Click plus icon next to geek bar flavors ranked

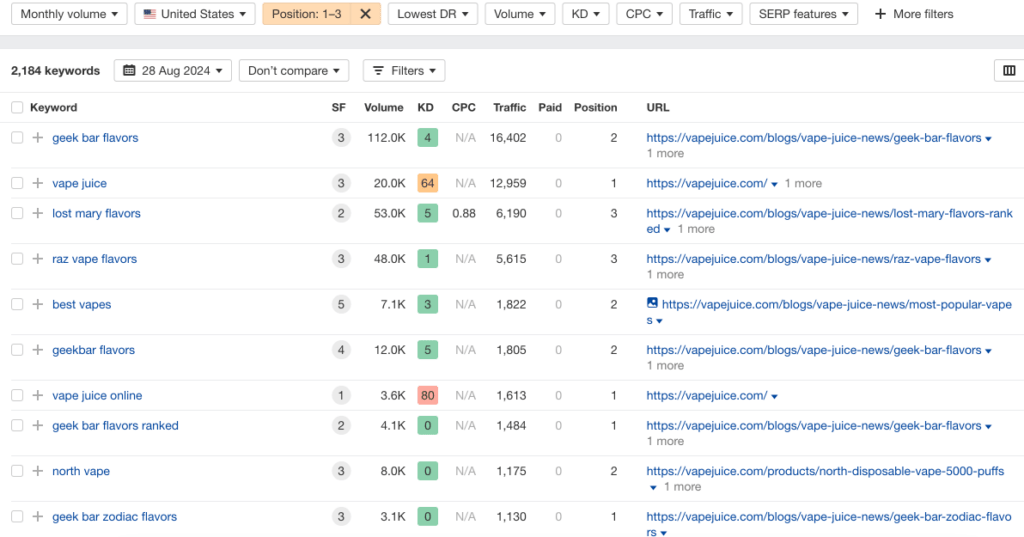pos(38,426)
